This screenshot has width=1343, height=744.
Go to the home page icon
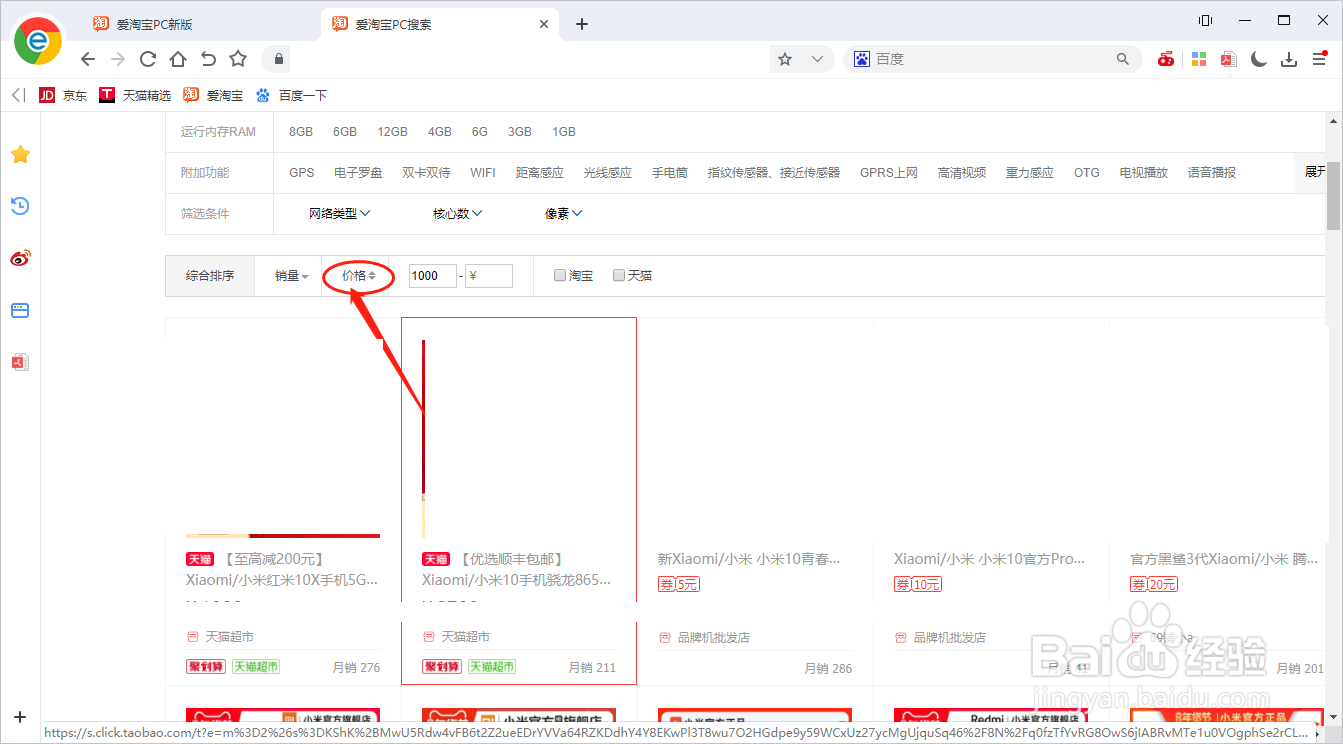click(x=178, y=59)
